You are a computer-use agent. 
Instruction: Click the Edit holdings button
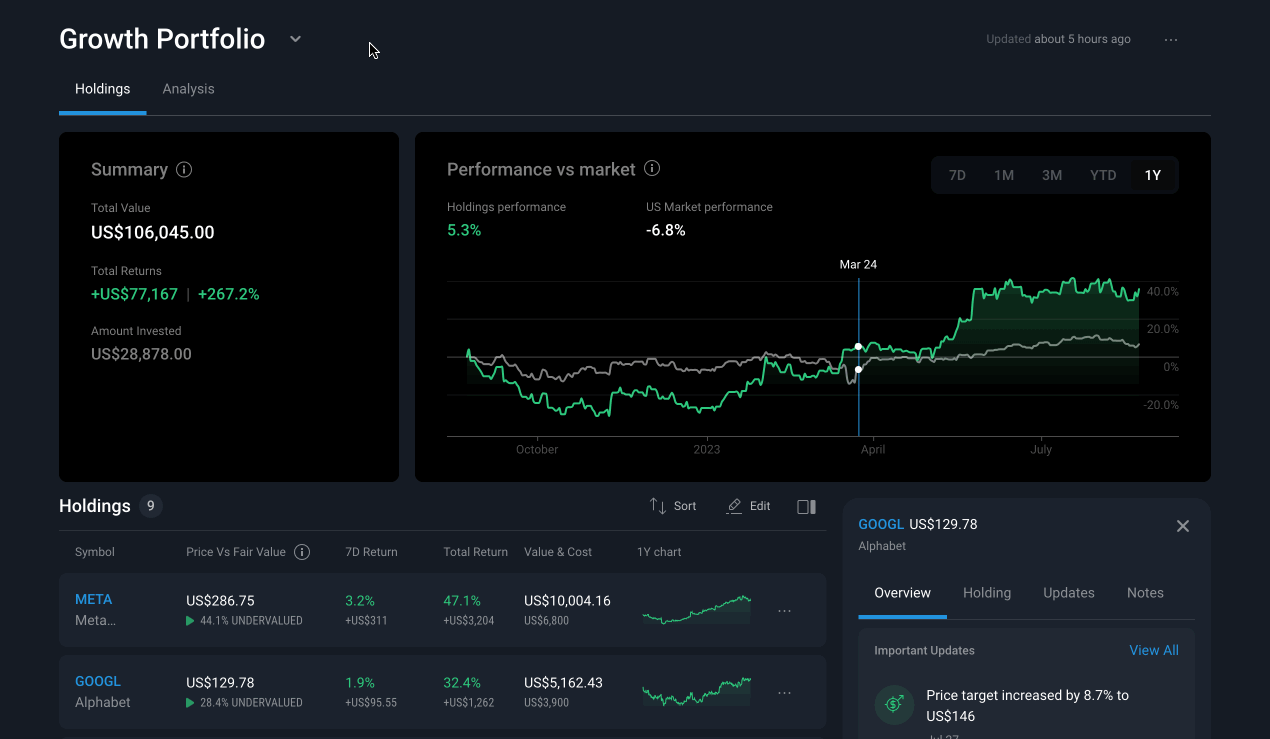pyautogui.click(x=749, y=506)
